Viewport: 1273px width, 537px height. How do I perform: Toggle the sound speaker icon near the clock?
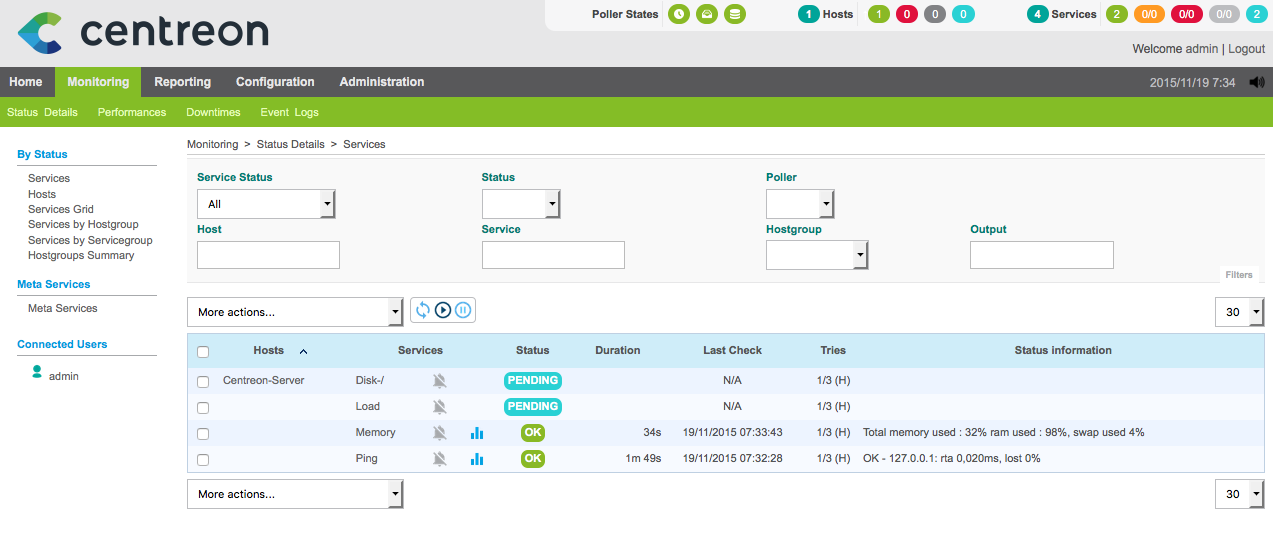point(1256,82)
